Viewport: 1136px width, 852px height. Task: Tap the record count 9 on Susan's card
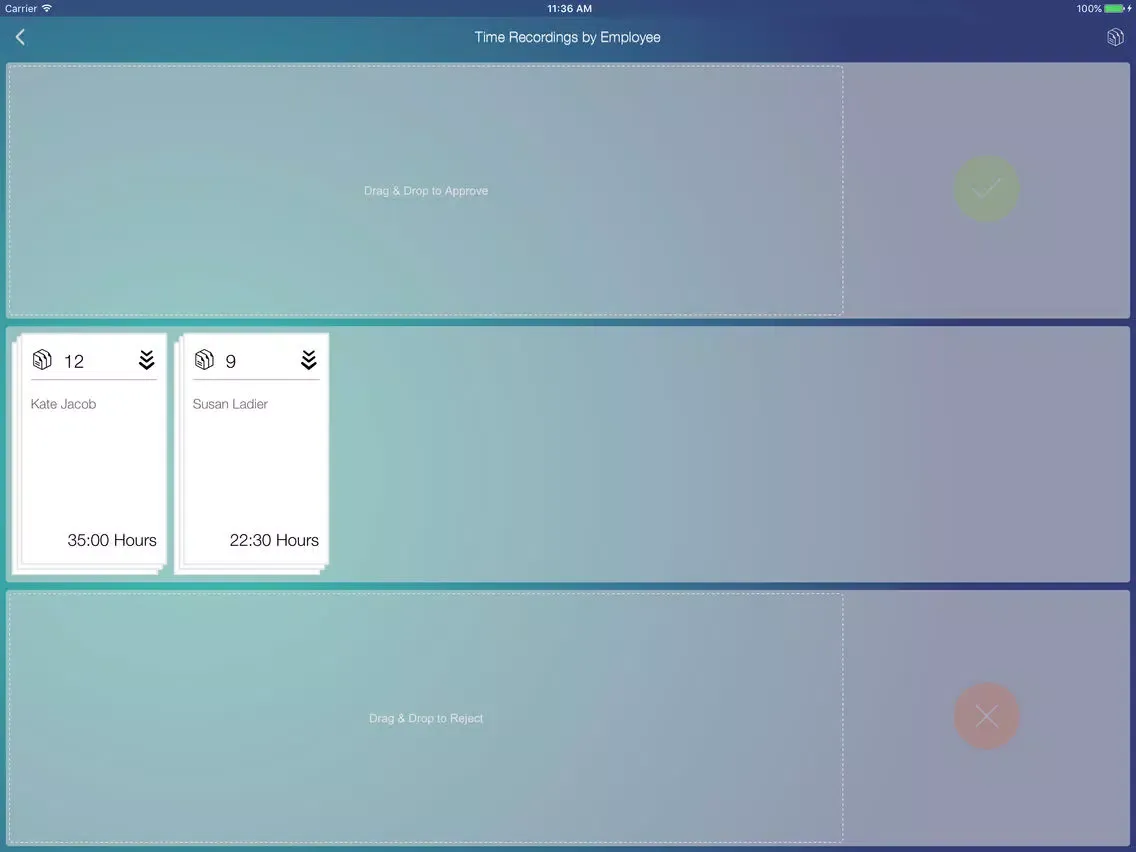[231, 361]
